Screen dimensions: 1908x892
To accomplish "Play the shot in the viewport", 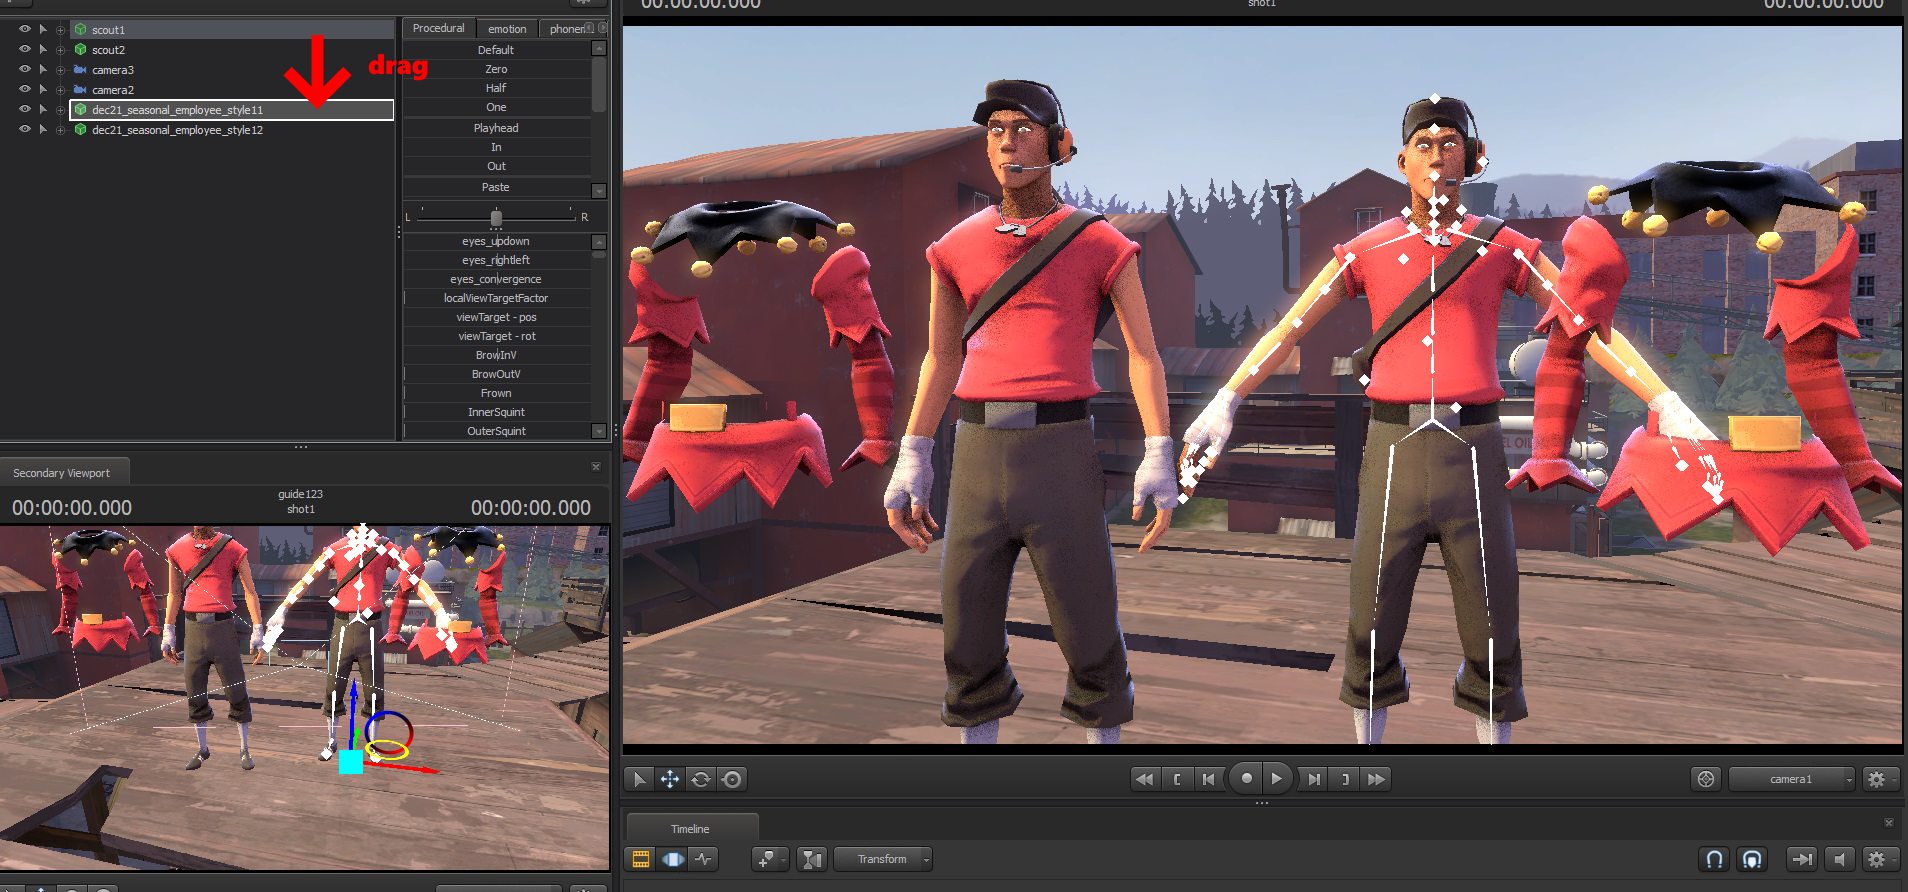I will click(1277, 778).
